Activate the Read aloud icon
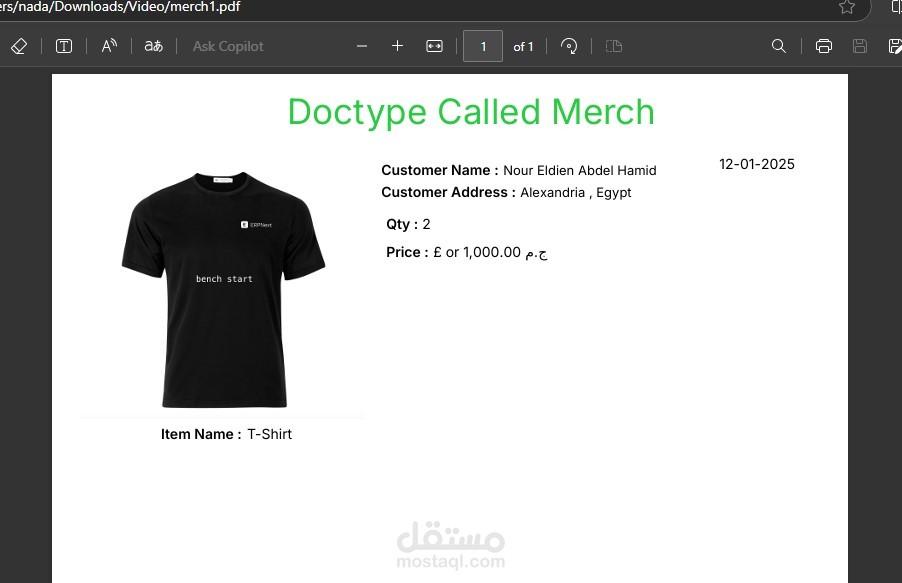The image size is (902, 583). point(109,46)
